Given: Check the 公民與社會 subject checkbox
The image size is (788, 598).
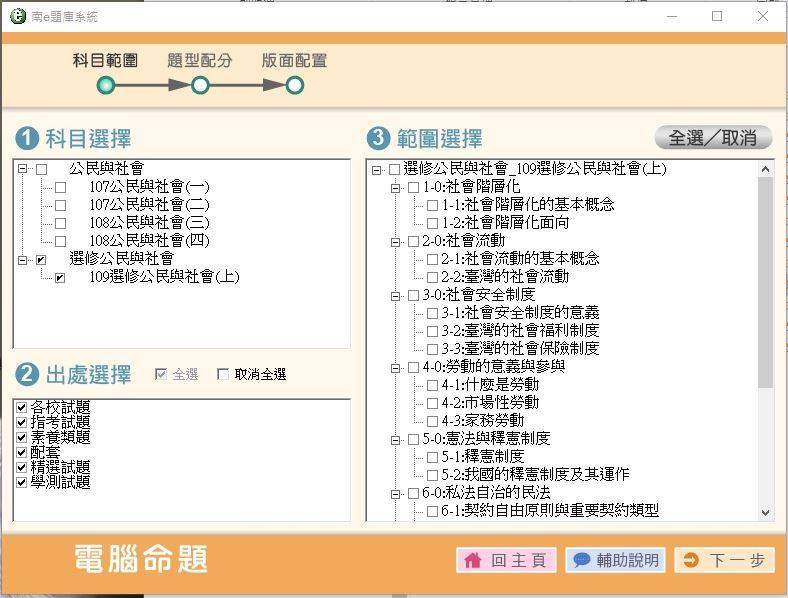Looking at the screenshot, I should 42,169.
